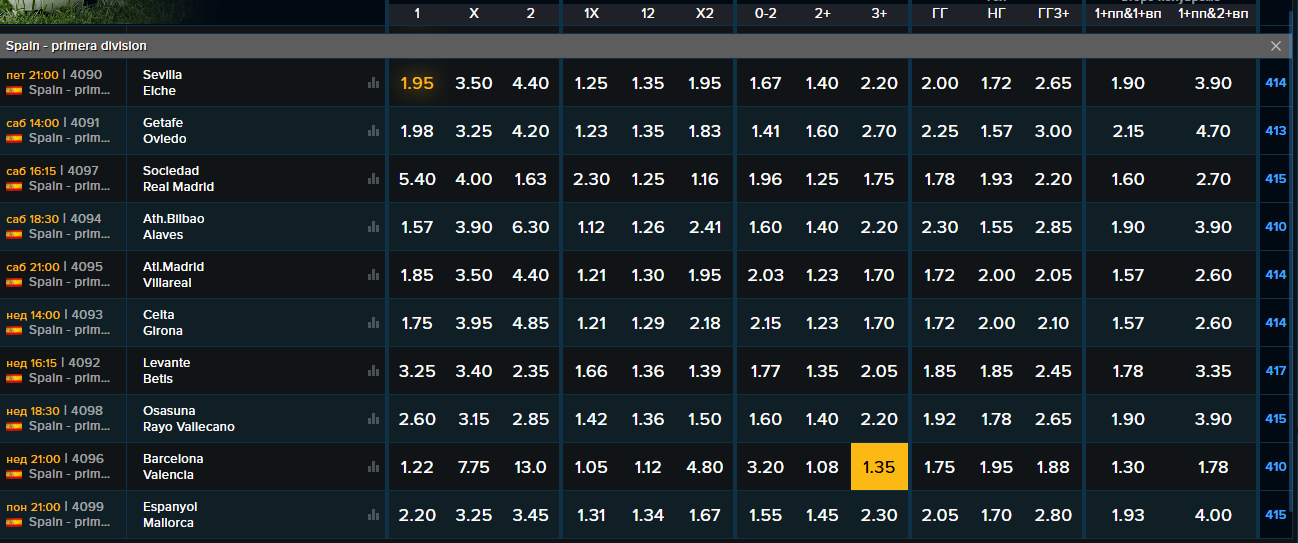Select the 1X double chance column header
Viewport: 1298px width, 543px height.
[x=591, y=14]
